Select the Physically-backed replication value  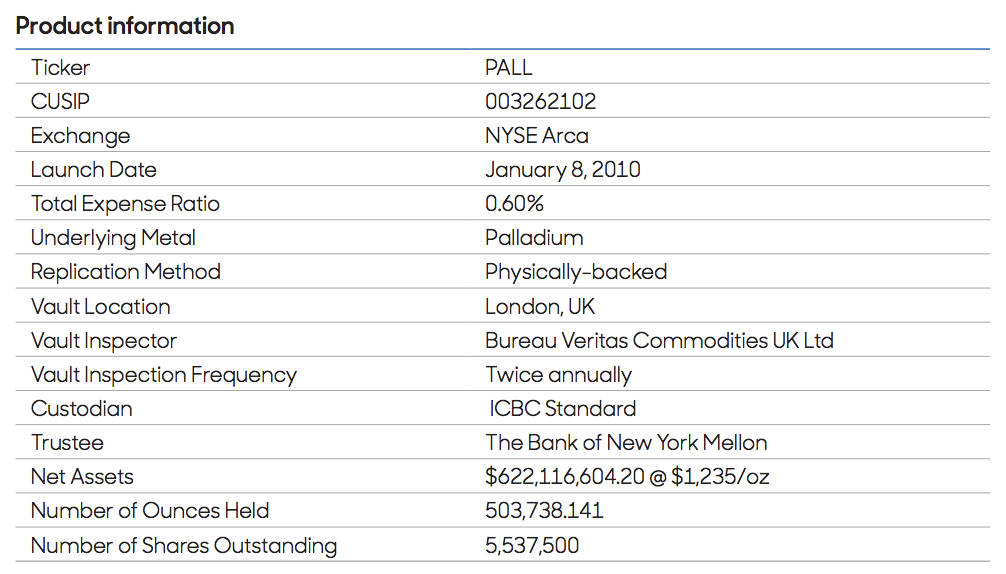575,272
